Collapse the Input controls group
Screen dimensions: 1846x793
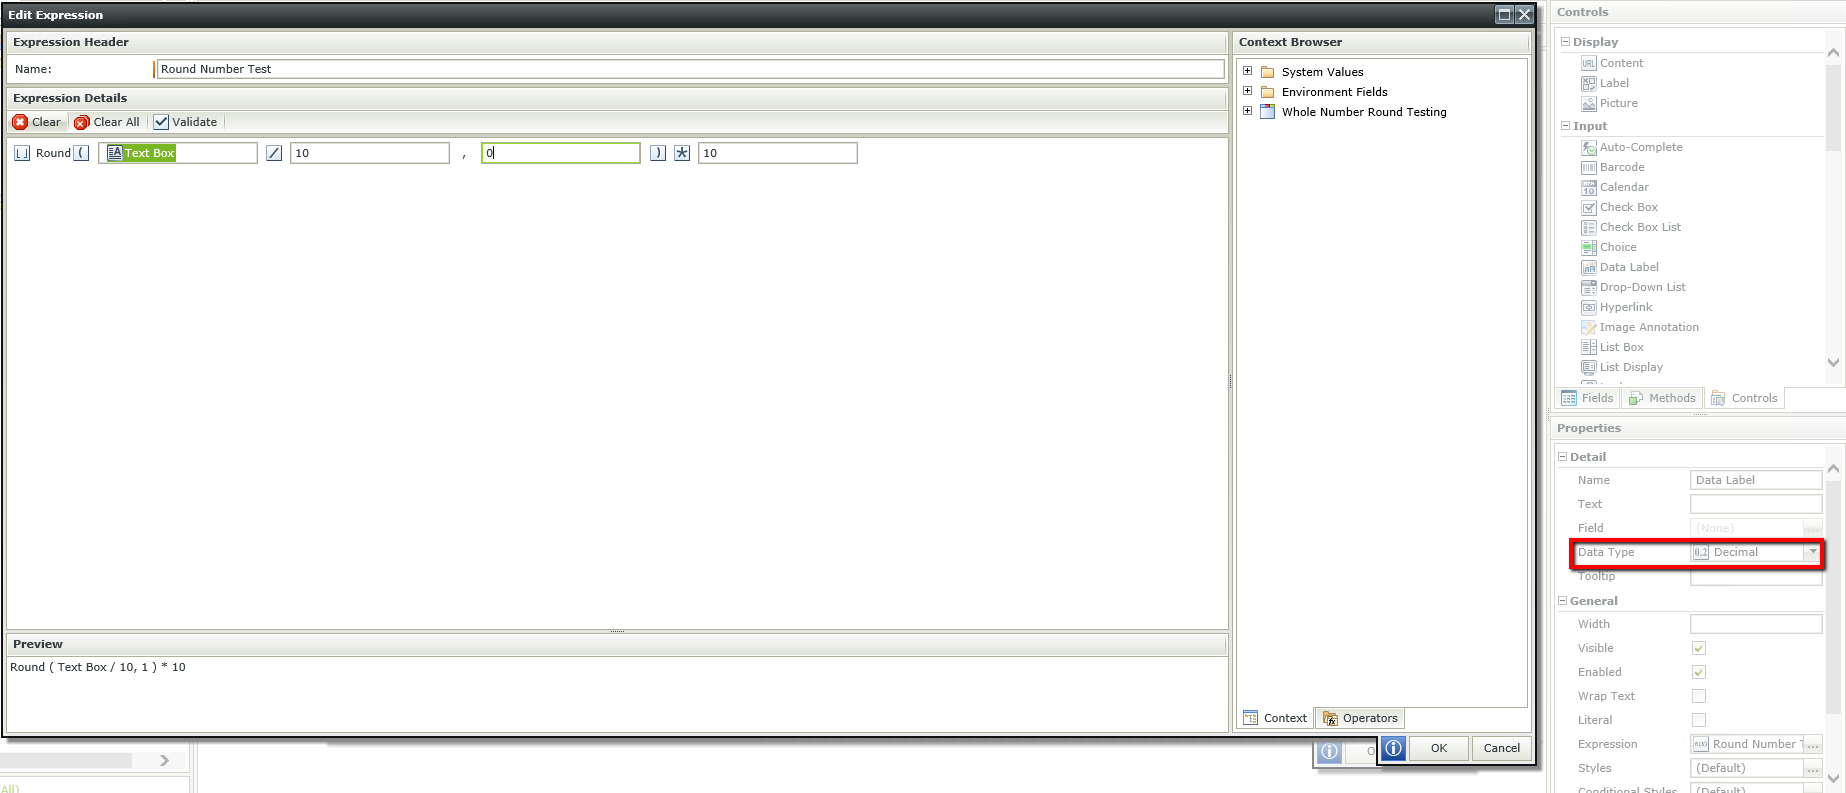coord(1566,125)
